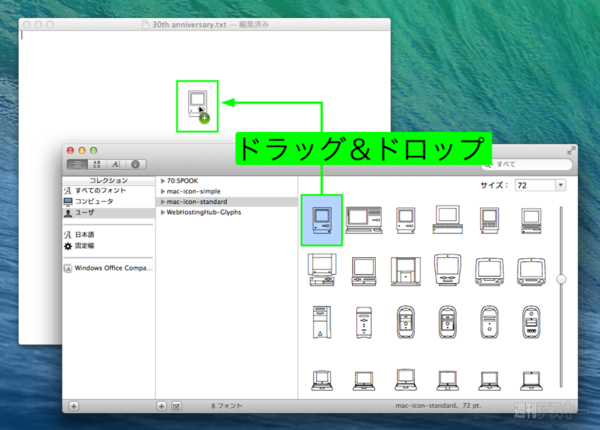
Task: Select ユーザ collection
Action: tap(109, 213)
